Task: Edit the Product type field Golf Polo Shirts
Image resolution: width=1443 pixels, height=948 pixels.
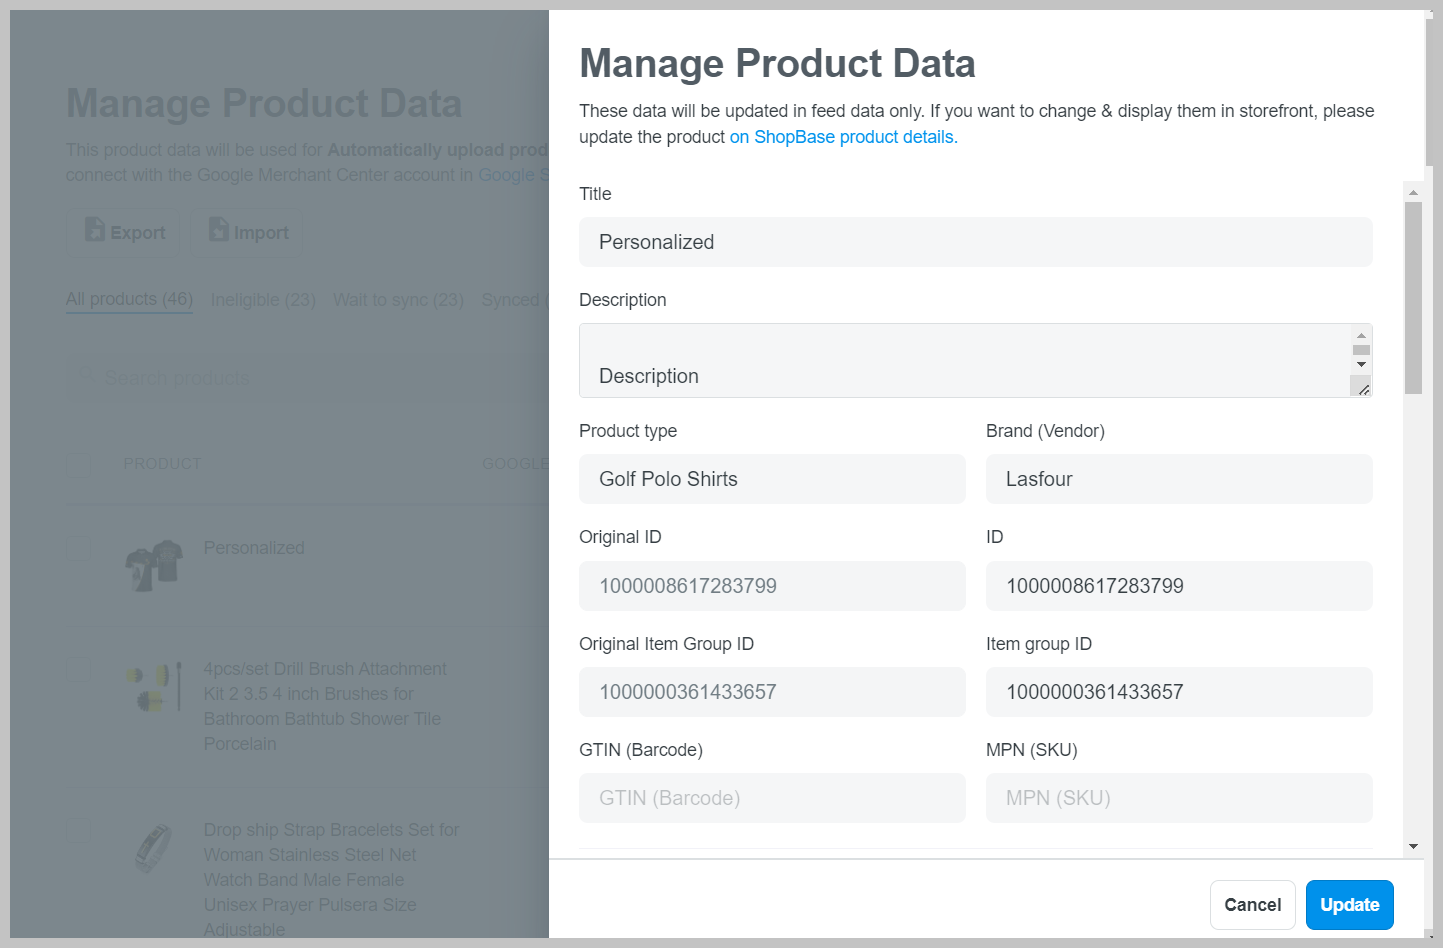Action: click(x=772, y=479)
